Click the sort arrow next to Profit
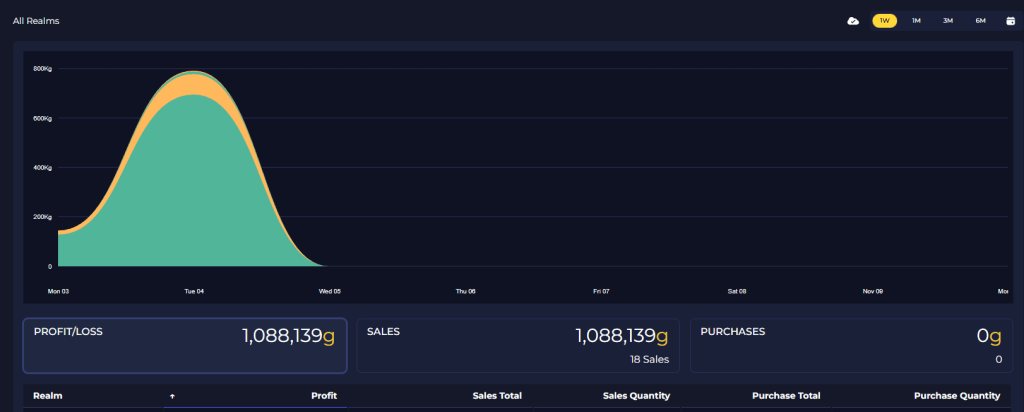The image size is (1024, 412). (172, 396)
